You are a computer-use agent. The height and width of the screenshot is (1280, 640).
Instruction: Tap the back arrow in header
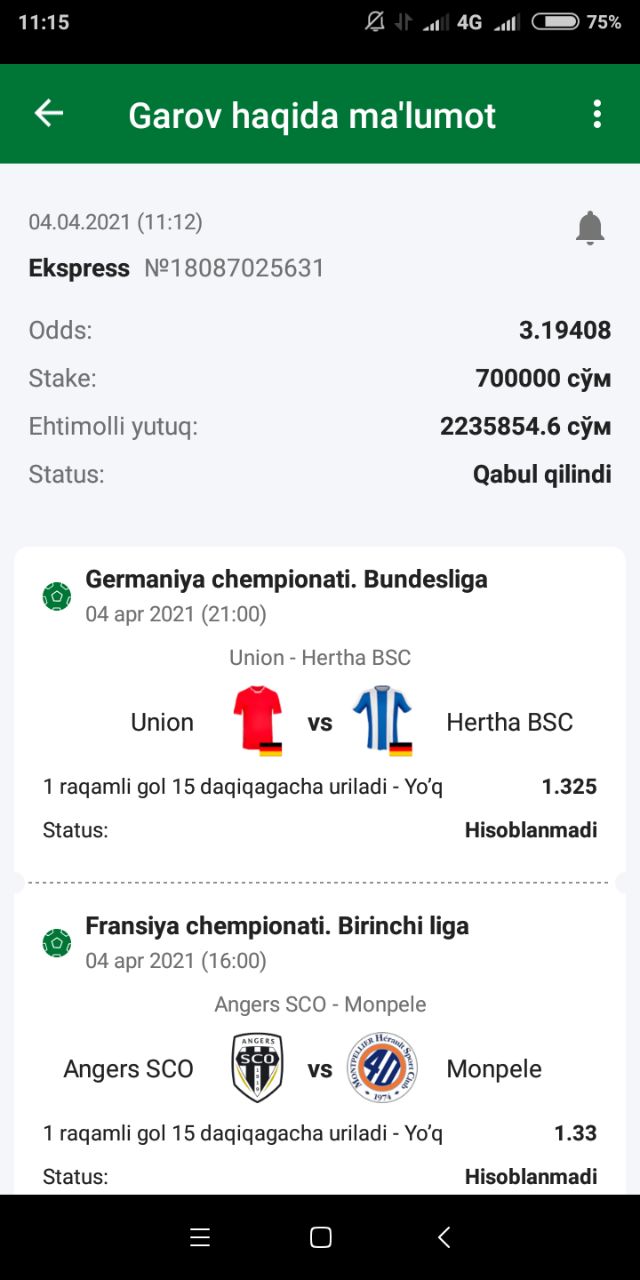pyautogui.click(x=49, y=113)
